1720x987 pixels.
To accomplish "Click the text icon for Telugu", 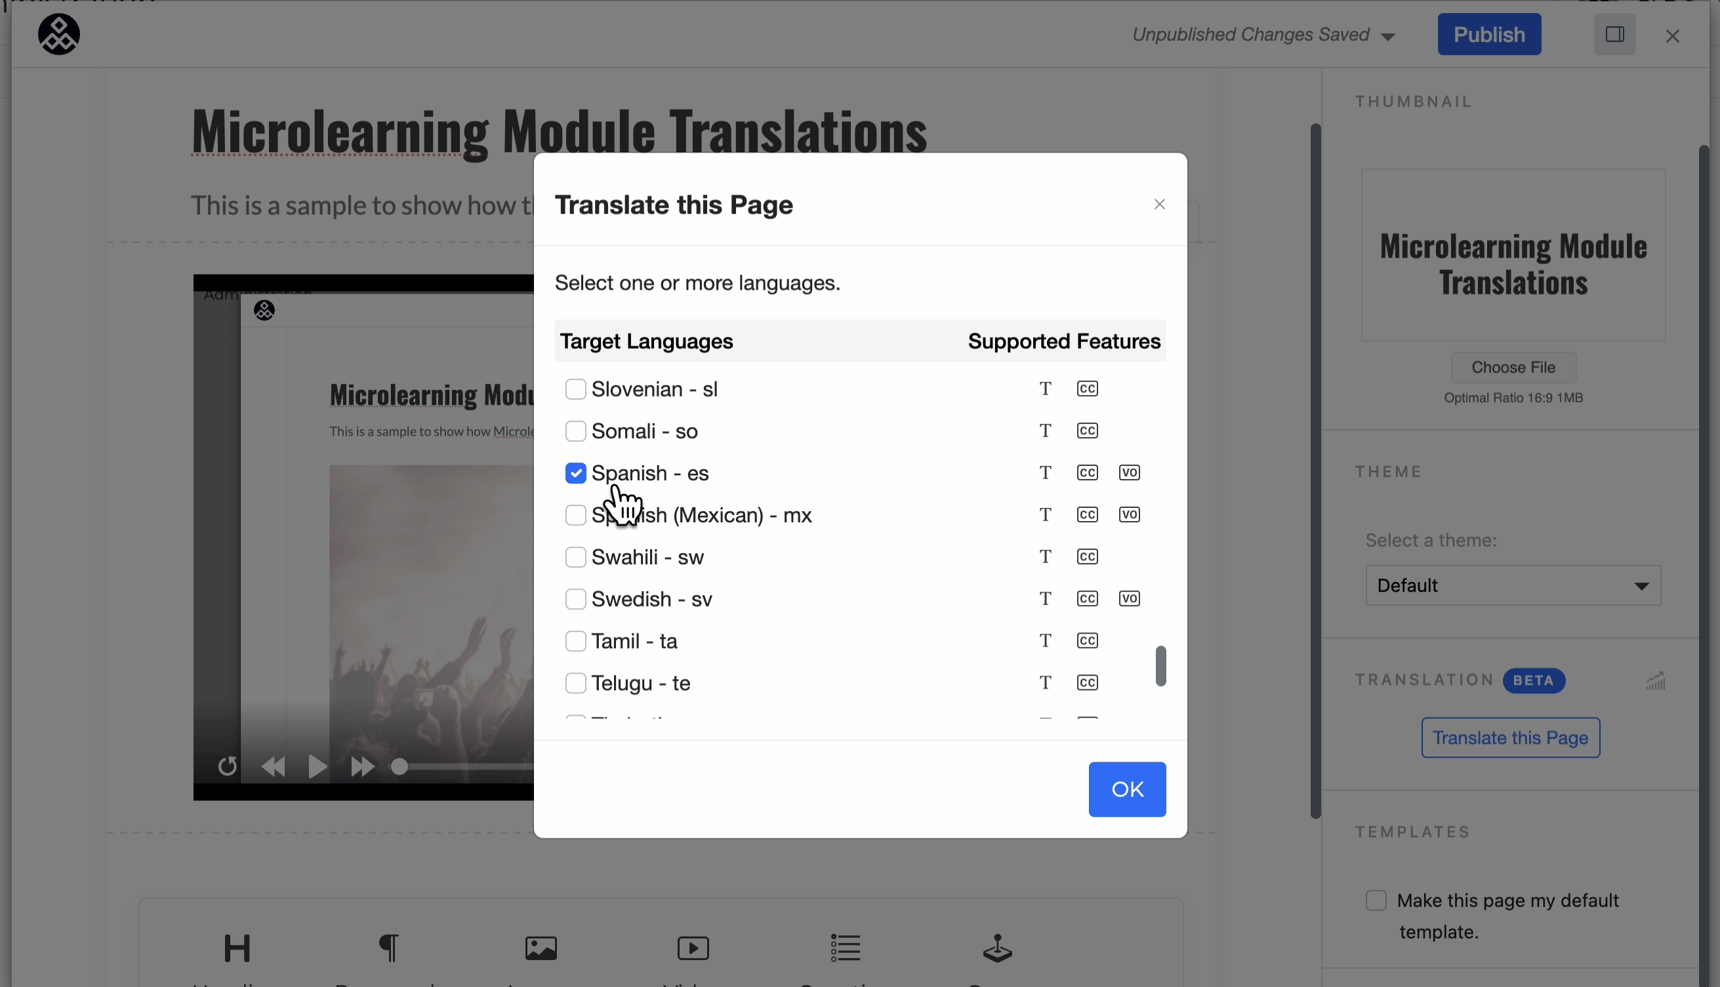I will point(1045,683).
